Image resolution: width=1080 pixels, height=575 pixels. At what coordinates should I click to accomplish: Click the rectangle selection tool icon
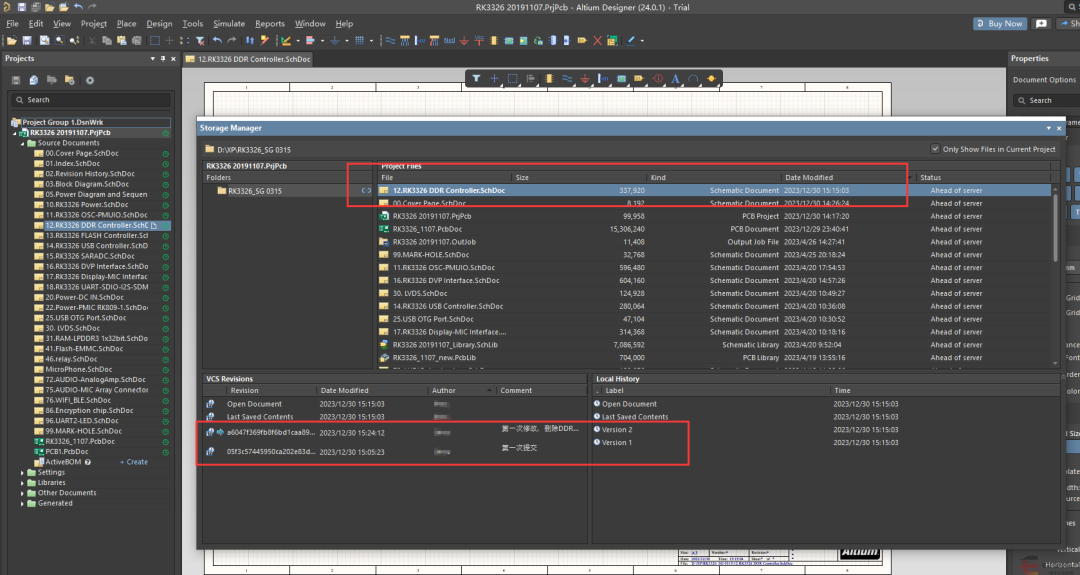(512, 78)
